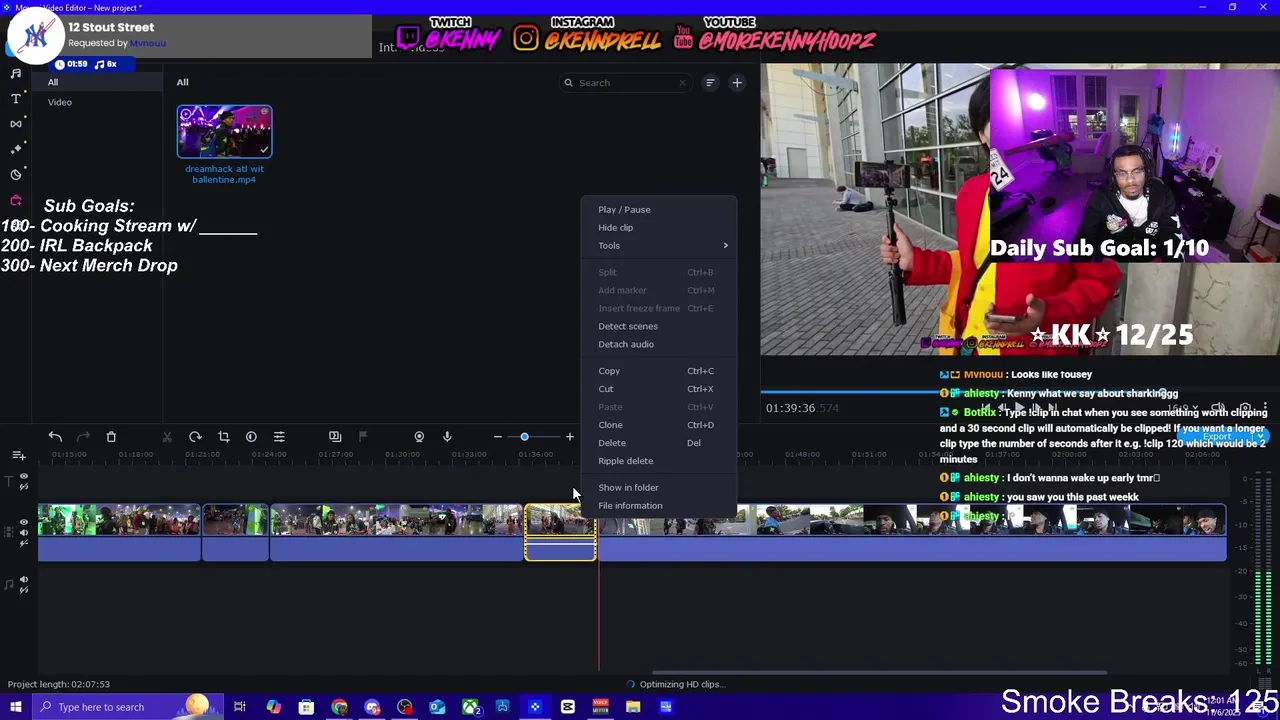Screen dimensions: 1280x720
Task: Open color adjustments half-circle icon
Action: [x=251, y=437]
